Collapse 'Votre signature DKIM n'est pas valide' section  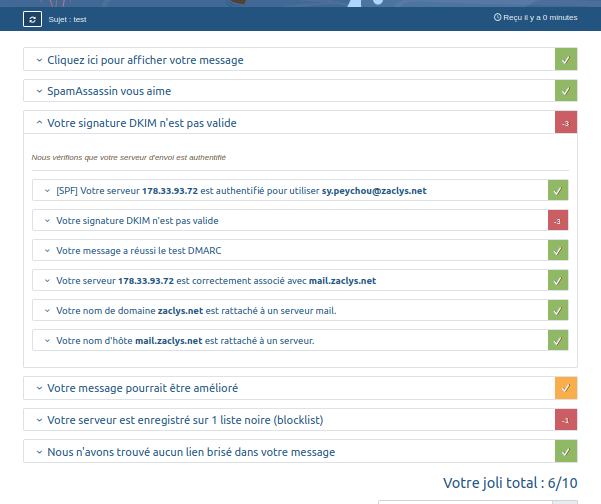[x=141, y=123]
